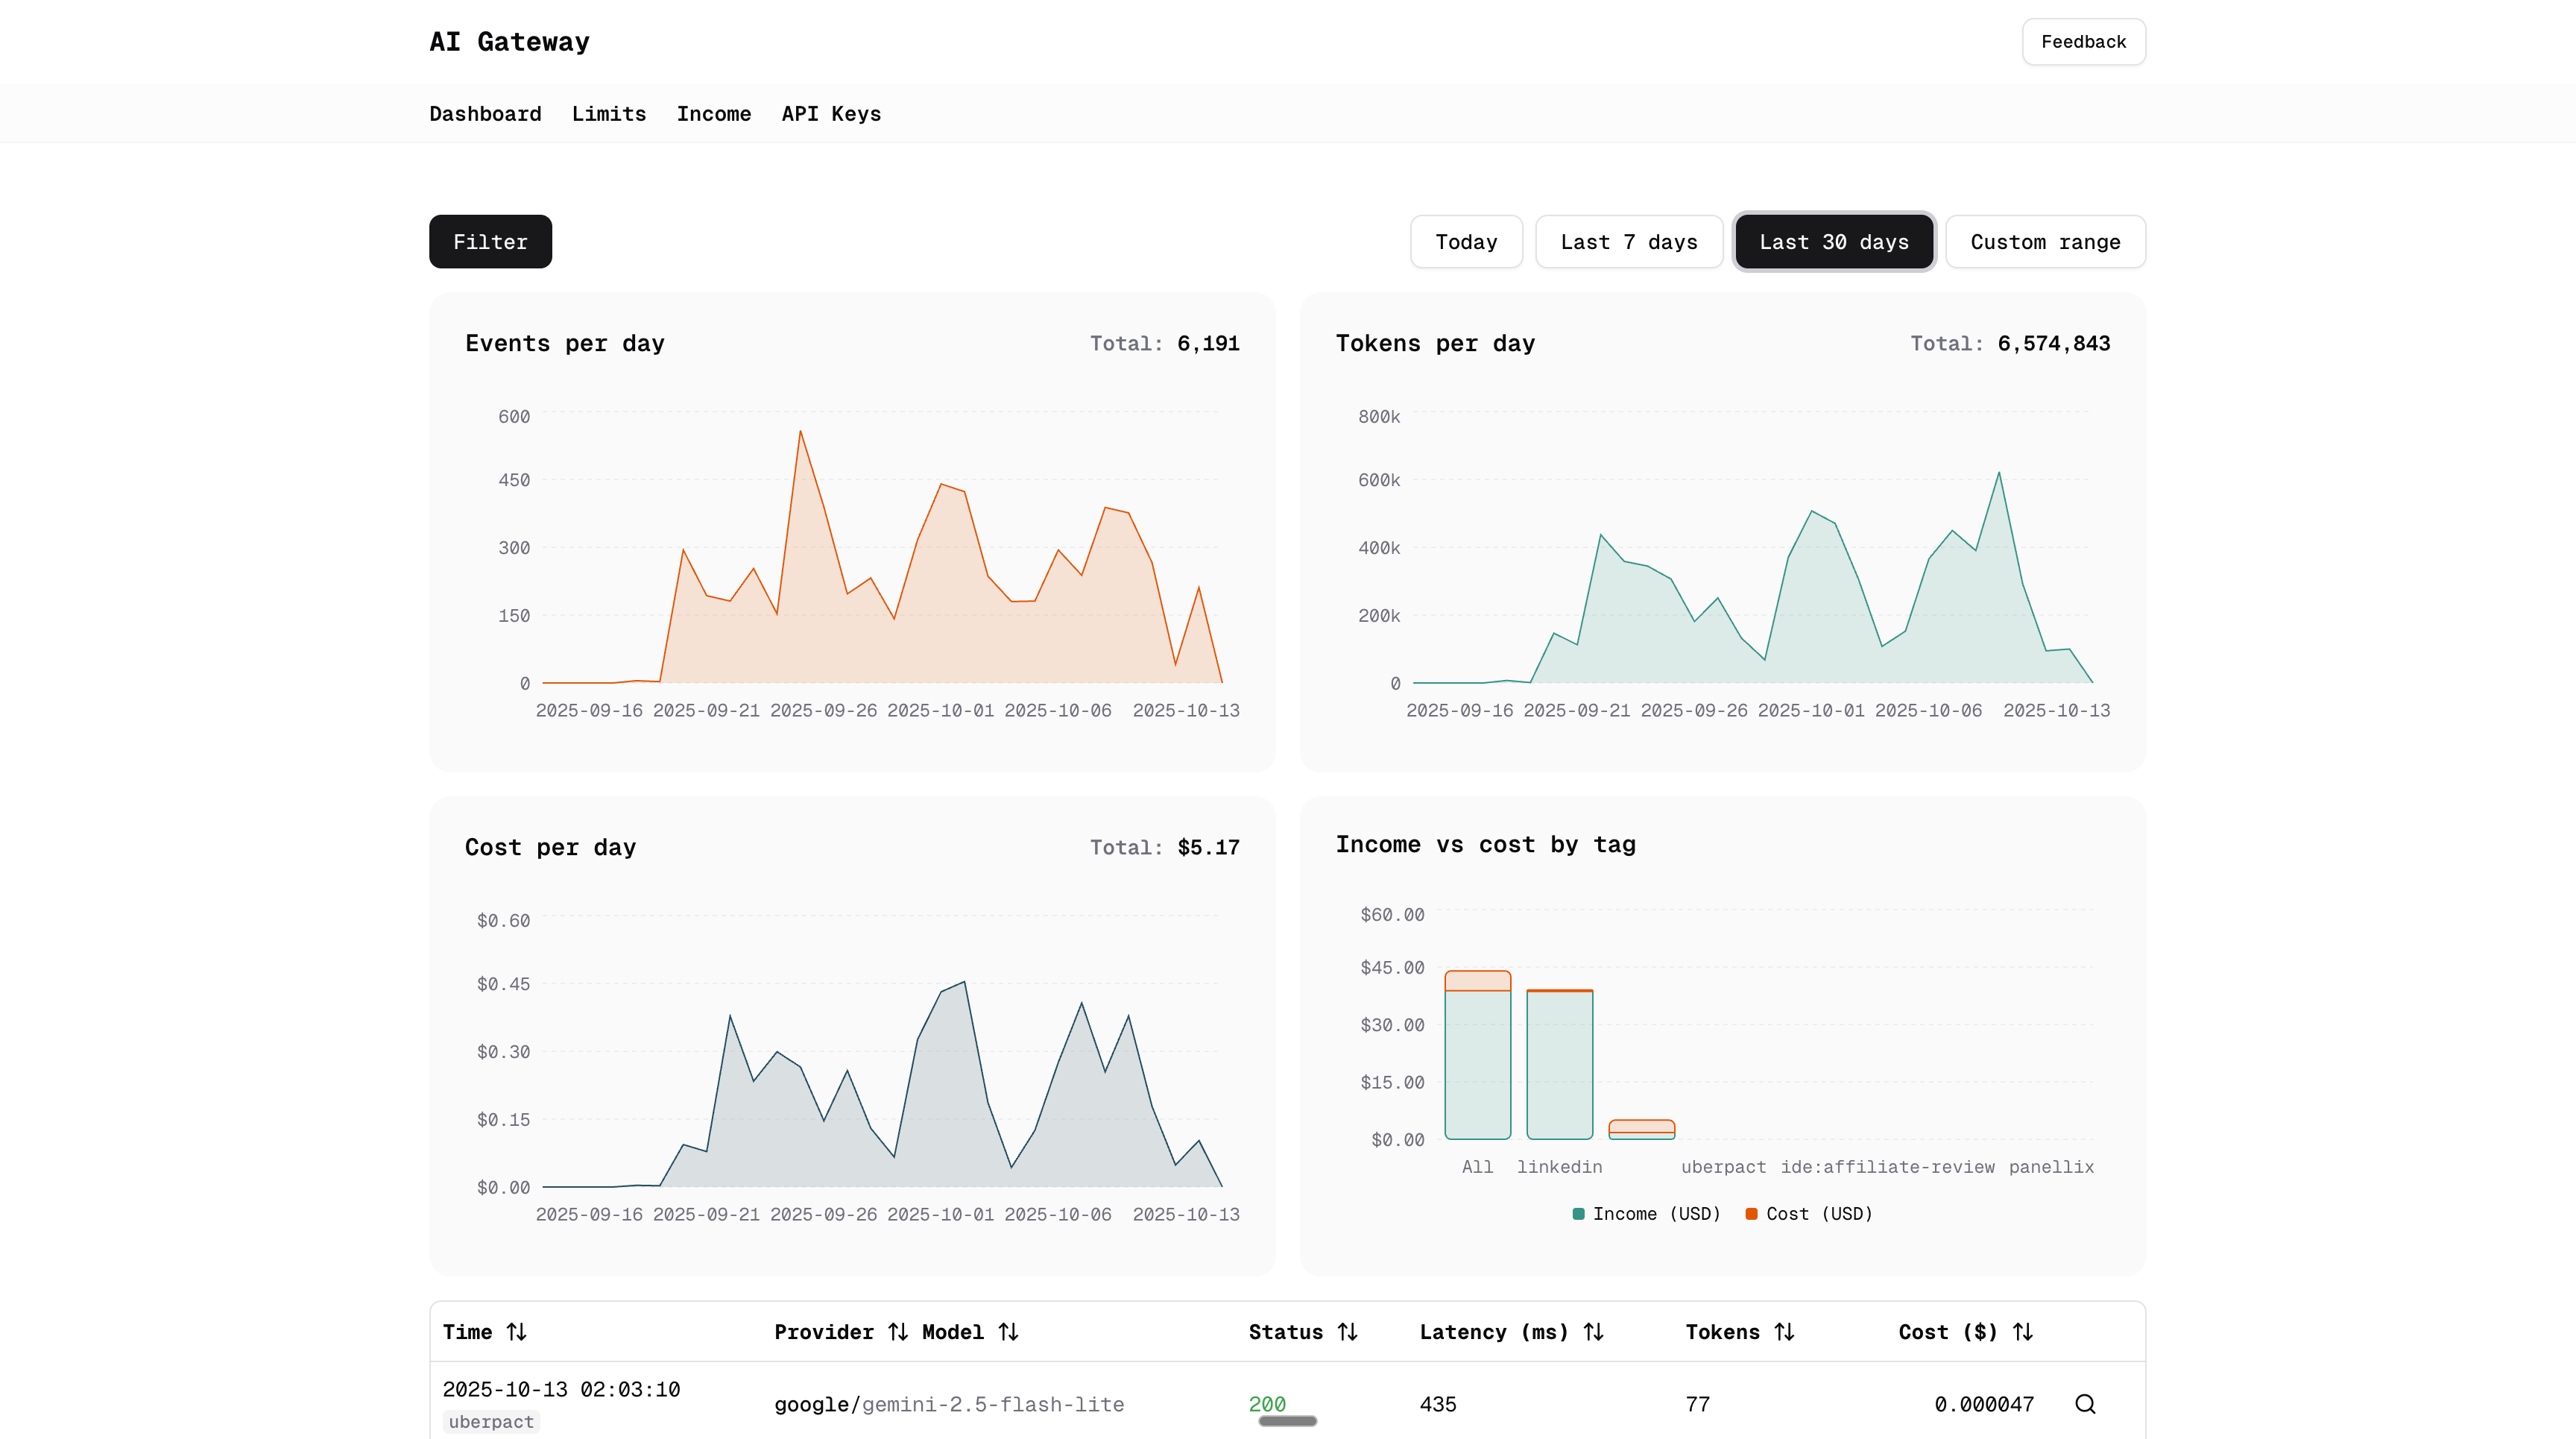The width and height of the screenshot is (2576, 1439).
Task: Switch to the Income tab
Action: tap(713, 114)
